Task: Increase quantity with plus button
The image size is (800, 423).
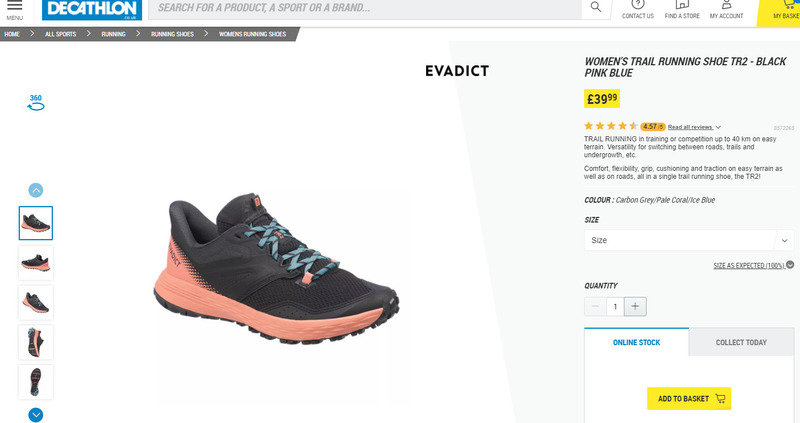Action: 635,306
